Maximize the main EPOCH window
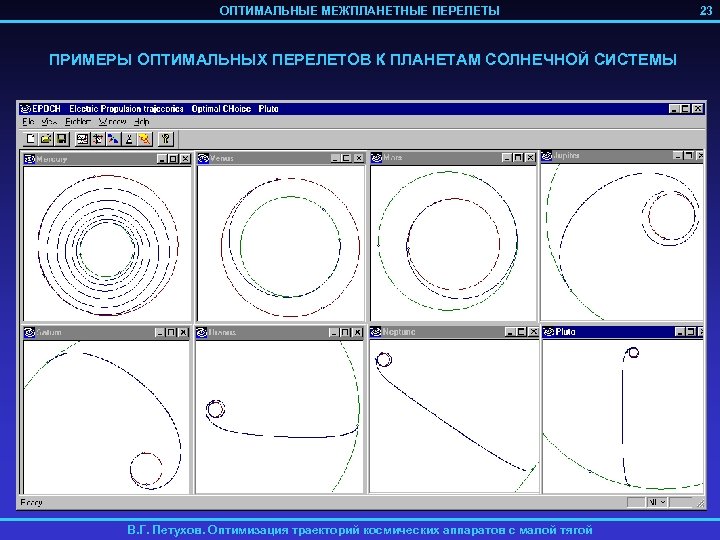 click(685, 109)
